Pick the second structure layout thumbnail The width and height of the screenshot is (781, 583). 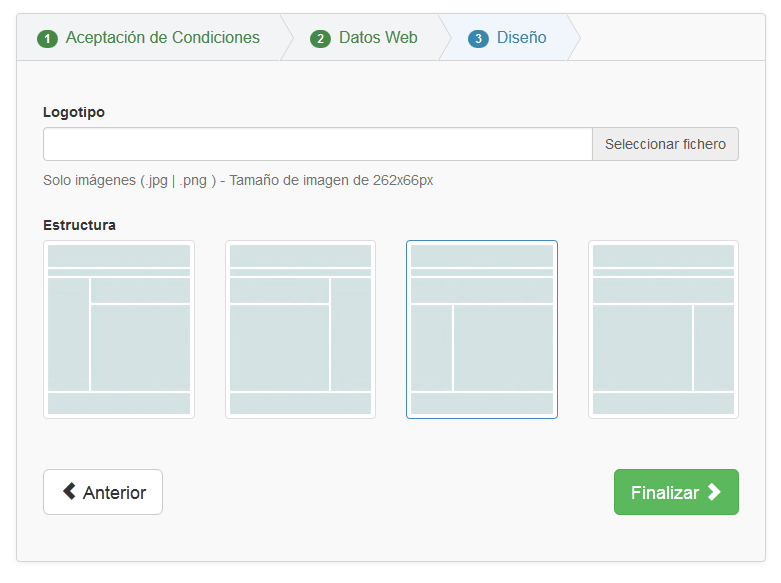pos(300,329)
